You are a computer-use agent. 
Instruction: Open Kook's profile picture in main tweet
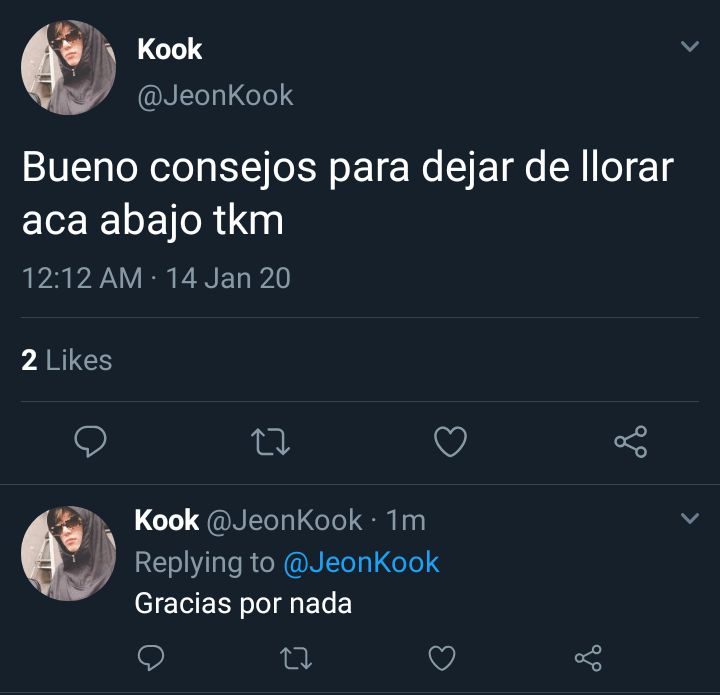point(68,67)
